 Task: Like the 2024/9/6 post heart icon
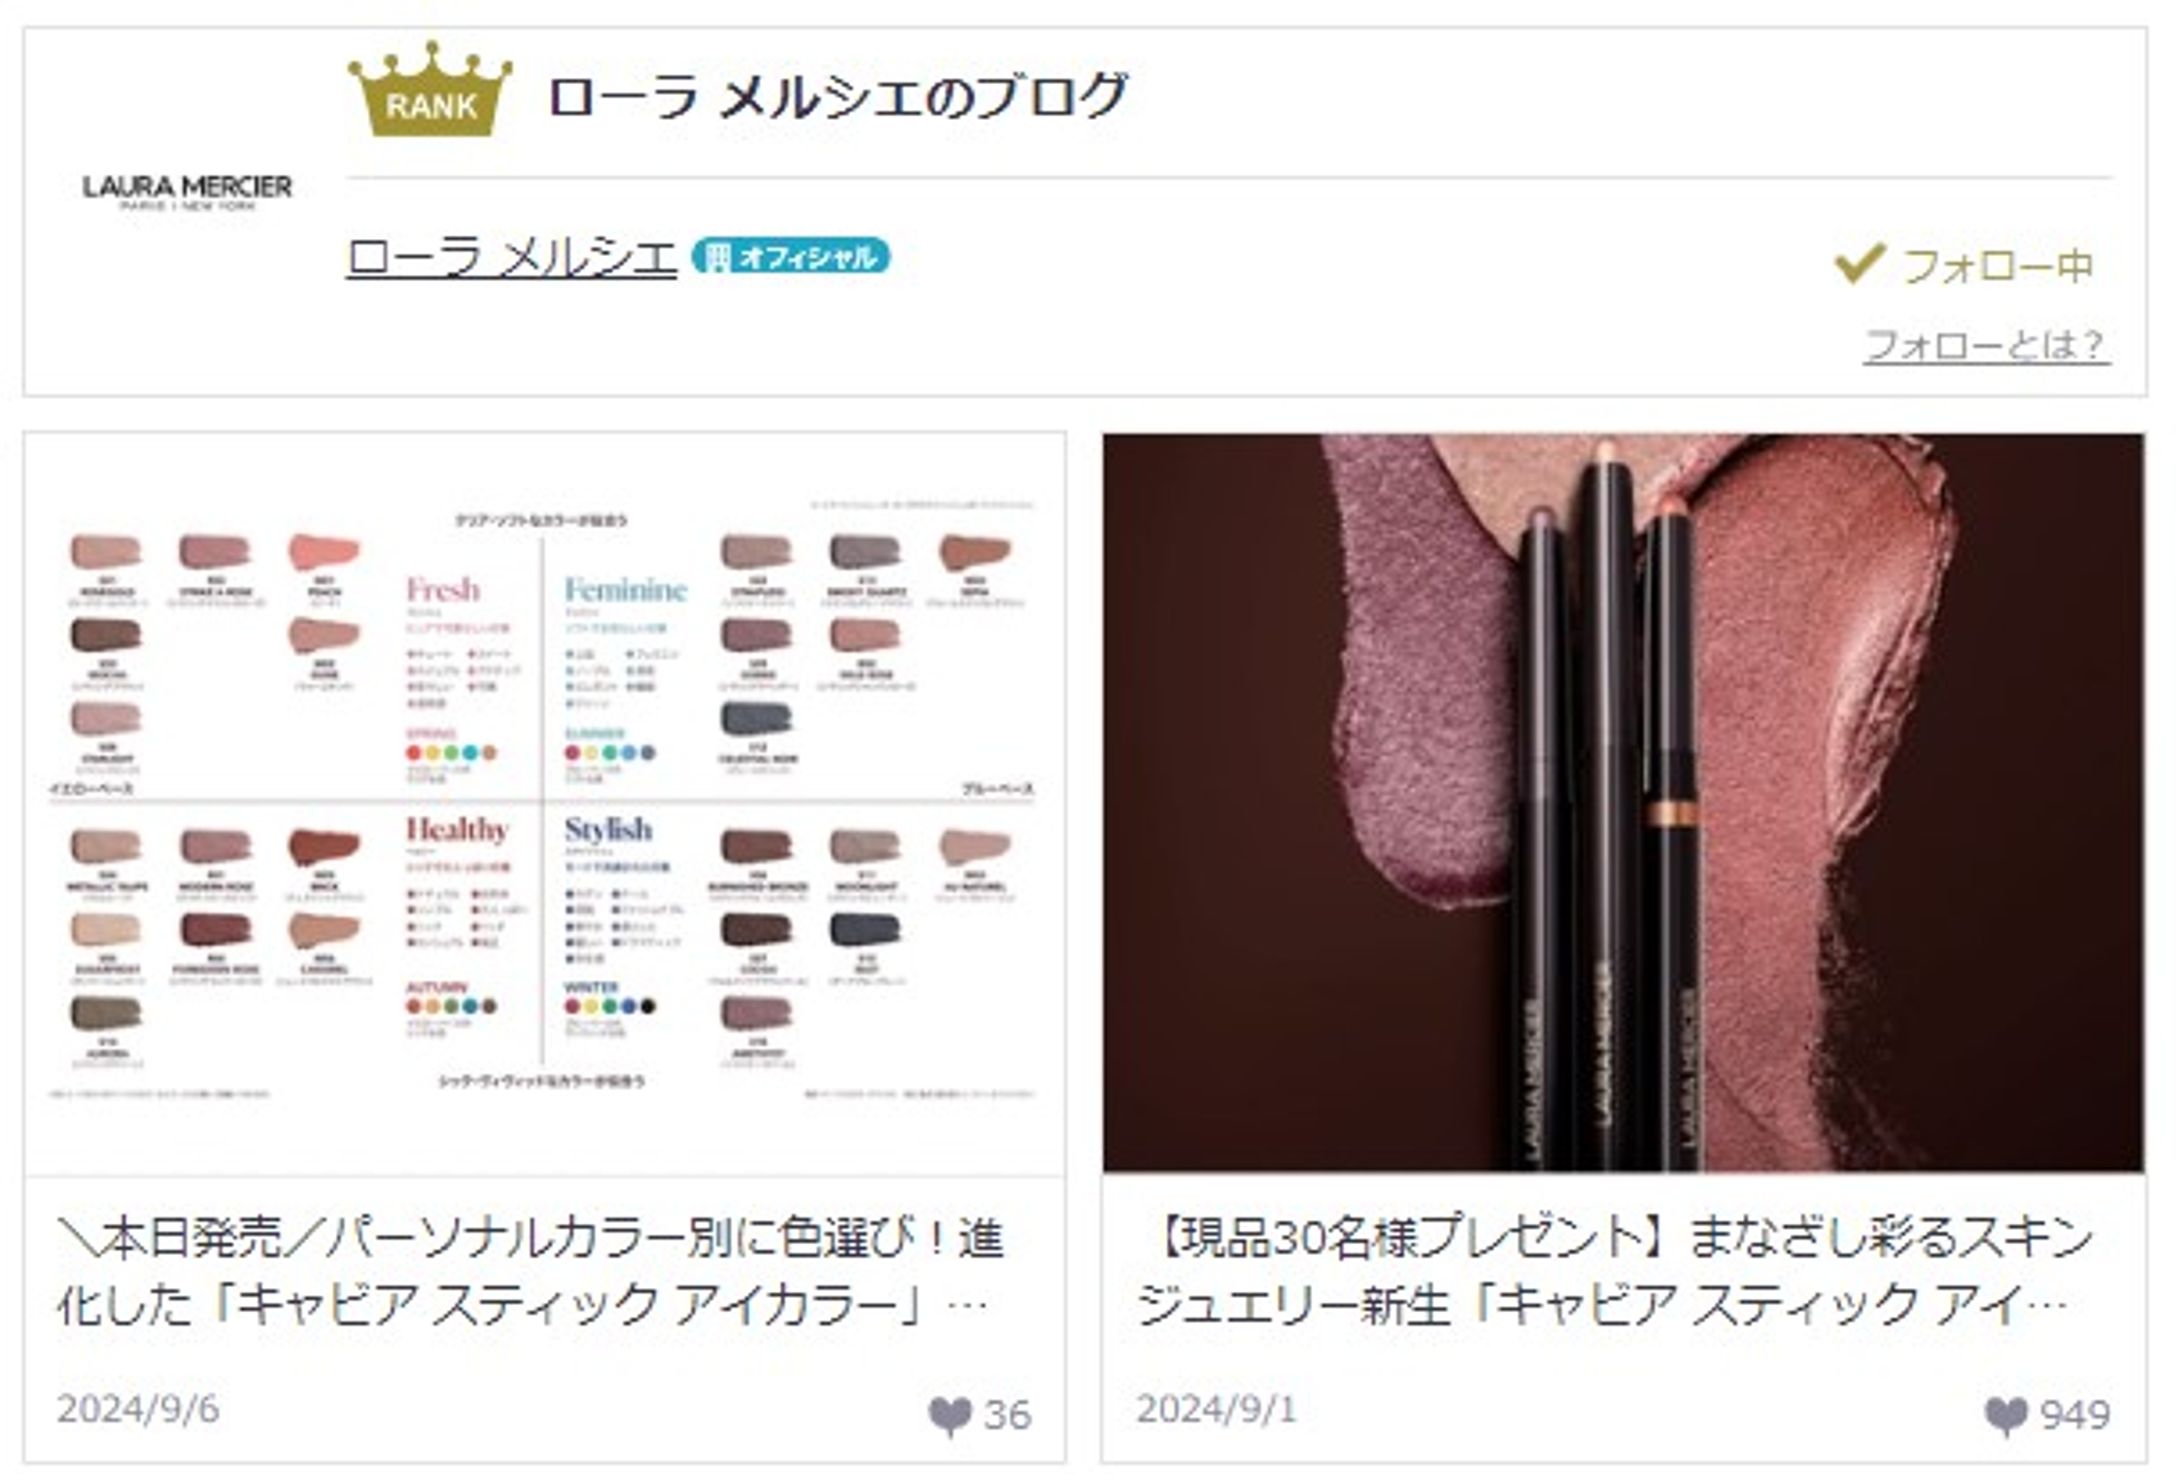click(x=949, y=1416)
